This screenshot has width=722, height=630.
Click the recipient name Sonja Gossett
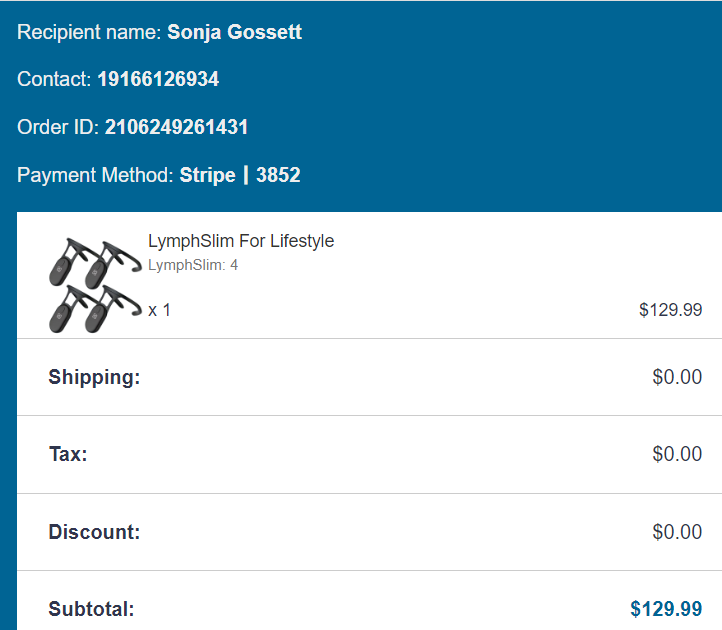[234, 32]
